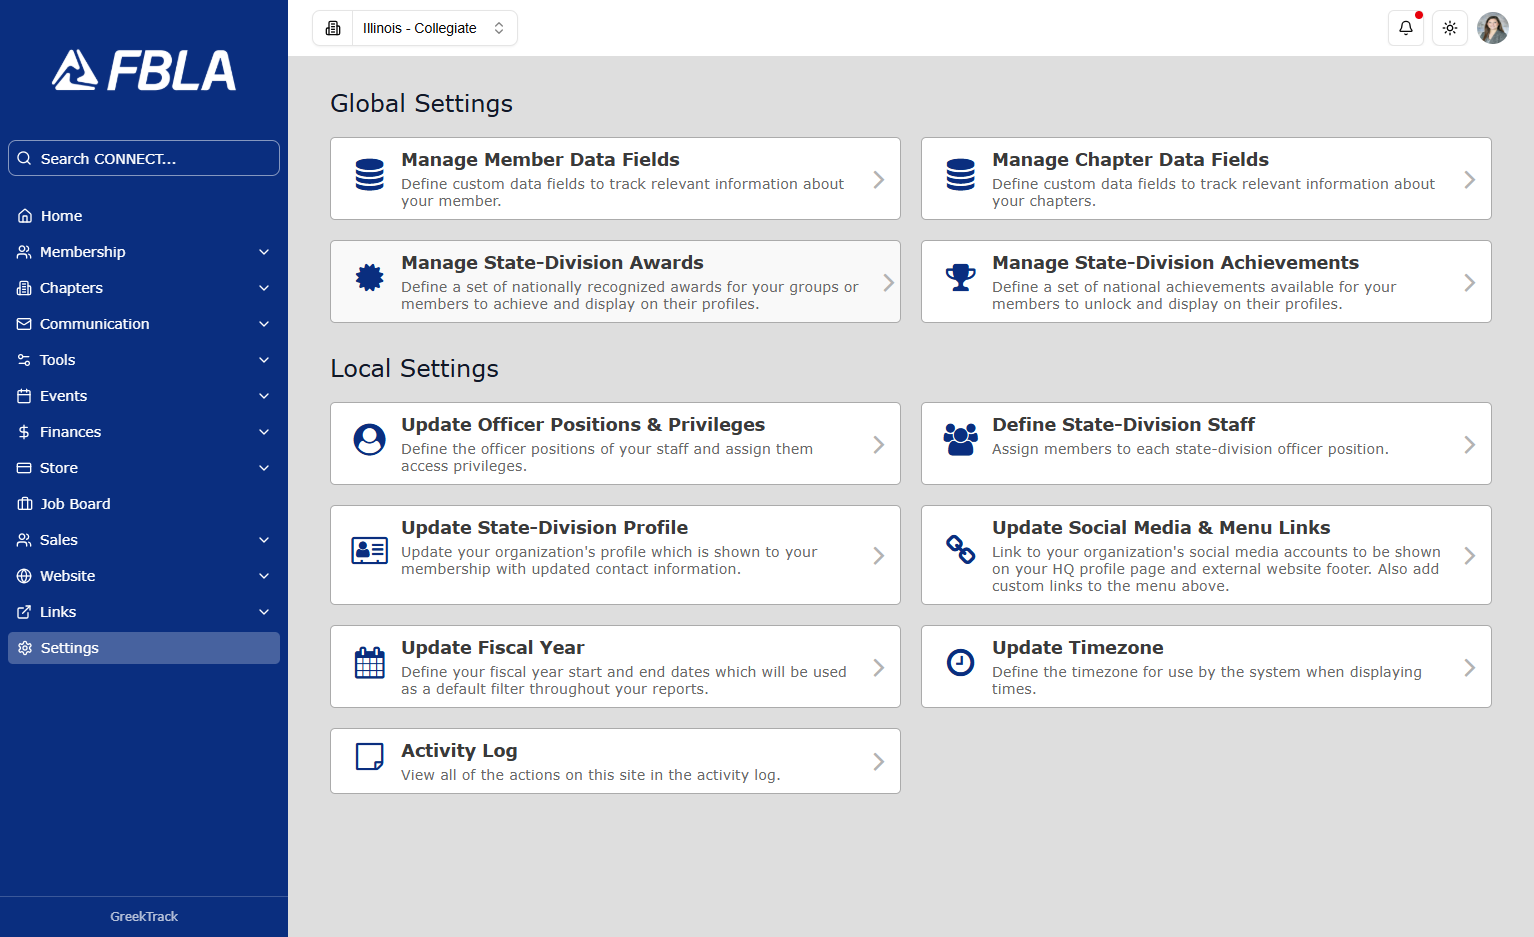Click the group icon for Define State-Division Staff

pos(961,440)
